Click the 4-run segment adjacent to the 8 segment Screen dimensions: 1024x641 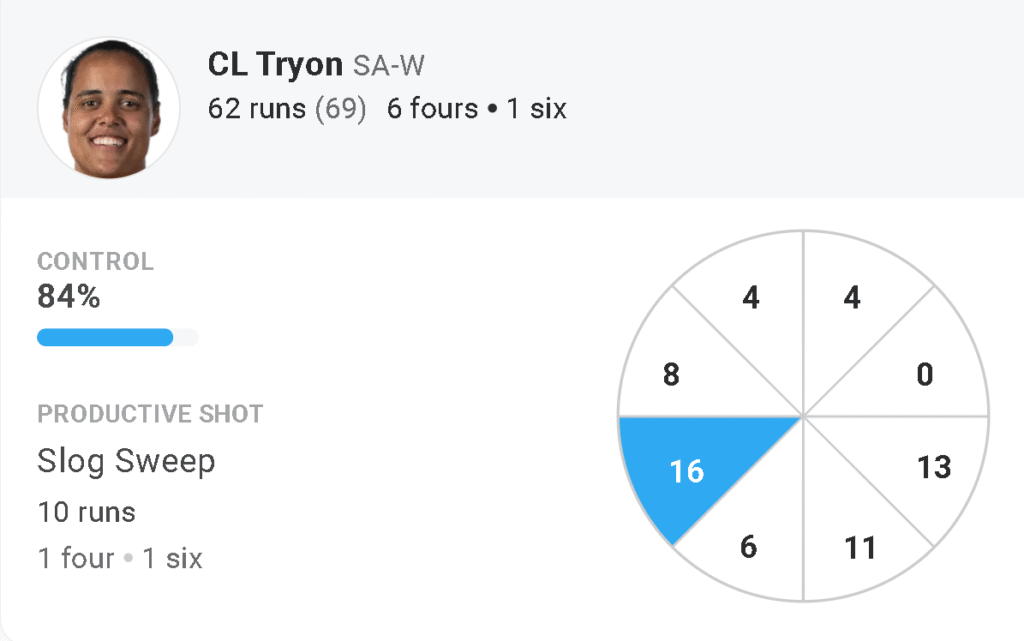pyautogui.click(x=751, y=297)
